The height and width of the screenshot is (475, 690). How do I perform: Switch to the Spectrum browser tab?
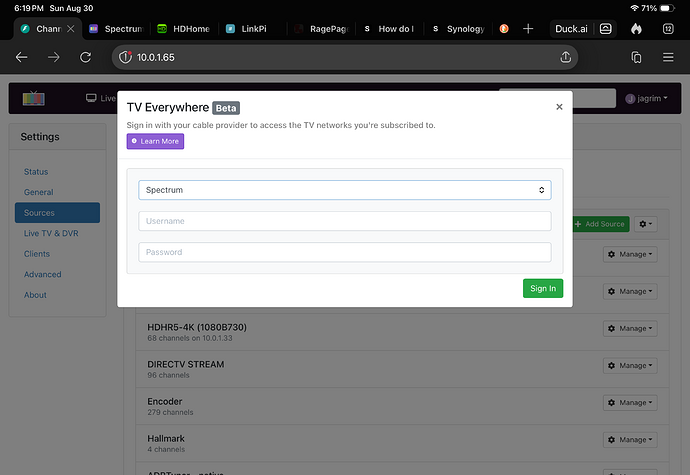117,29
